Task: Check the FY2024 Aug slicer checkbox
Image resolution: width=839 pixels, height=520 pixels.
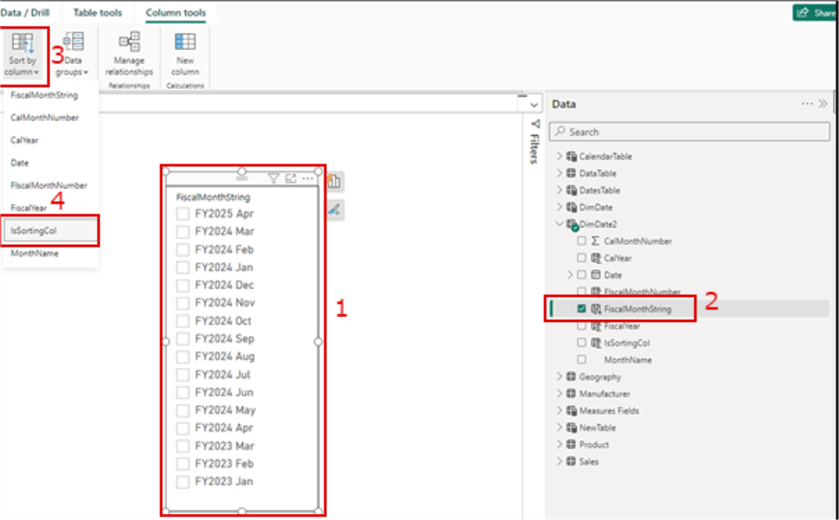Action: pyautogui.click(x=182, y=357)
